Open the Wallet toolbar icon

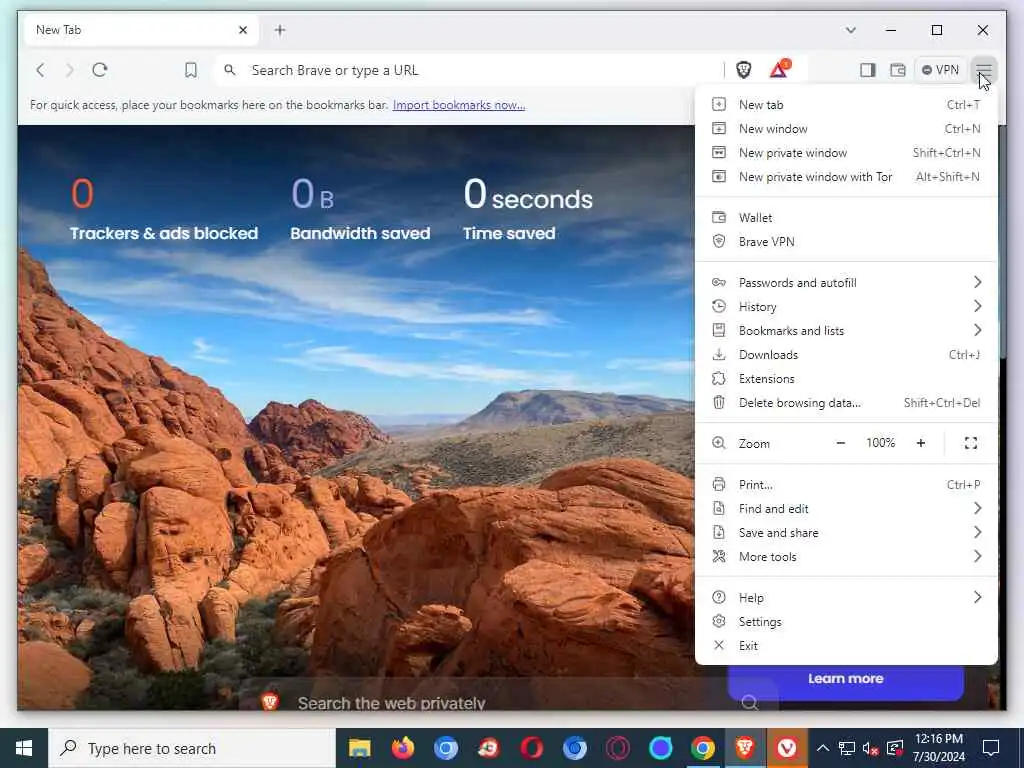pos(898,70)
